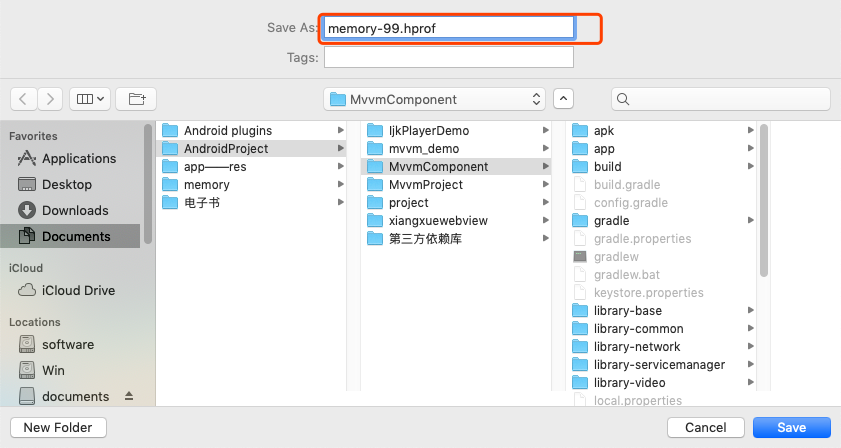Image resolution: width=841 pixels, height=448 pixels.
Task: Eject the documents volume in sidebar
Action: tap(129, 396)
